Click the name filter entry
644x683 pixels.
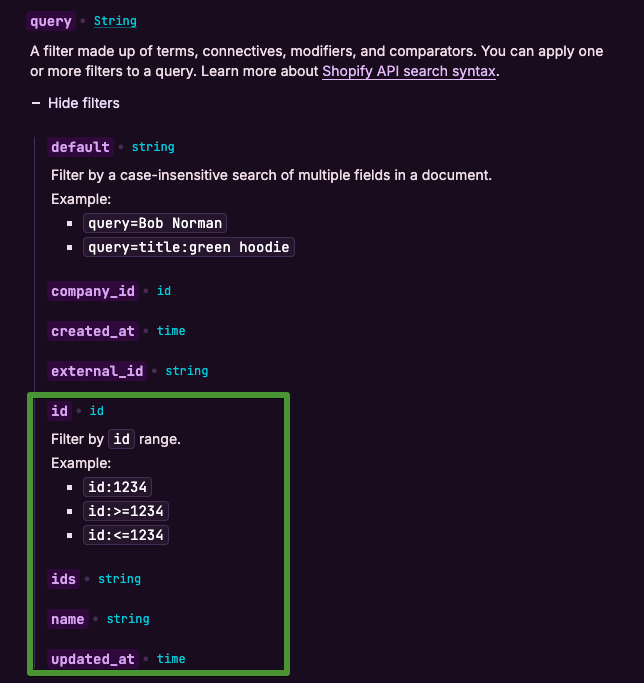point(67,619)
